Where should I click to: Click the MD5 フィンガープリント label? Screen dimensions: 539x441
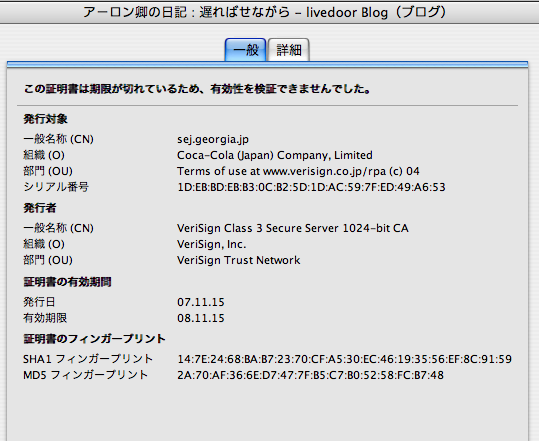tap(86, 375)
